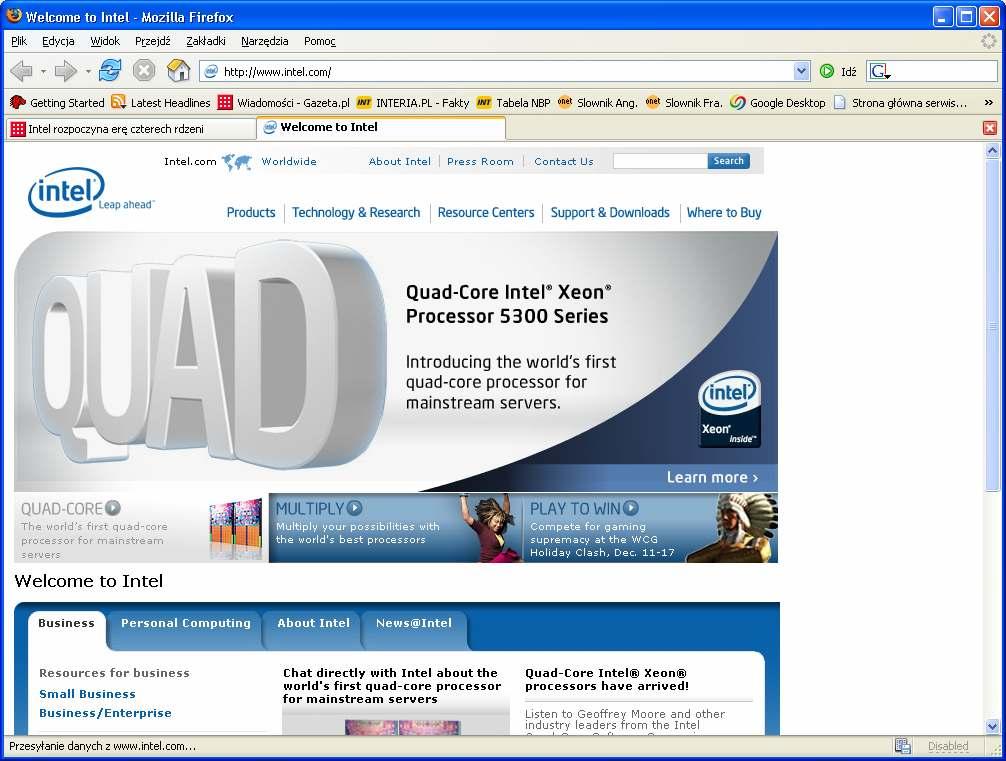Click the vertical scrollbar up arrow
The image size is (1006, 761).
pos(993,151)
